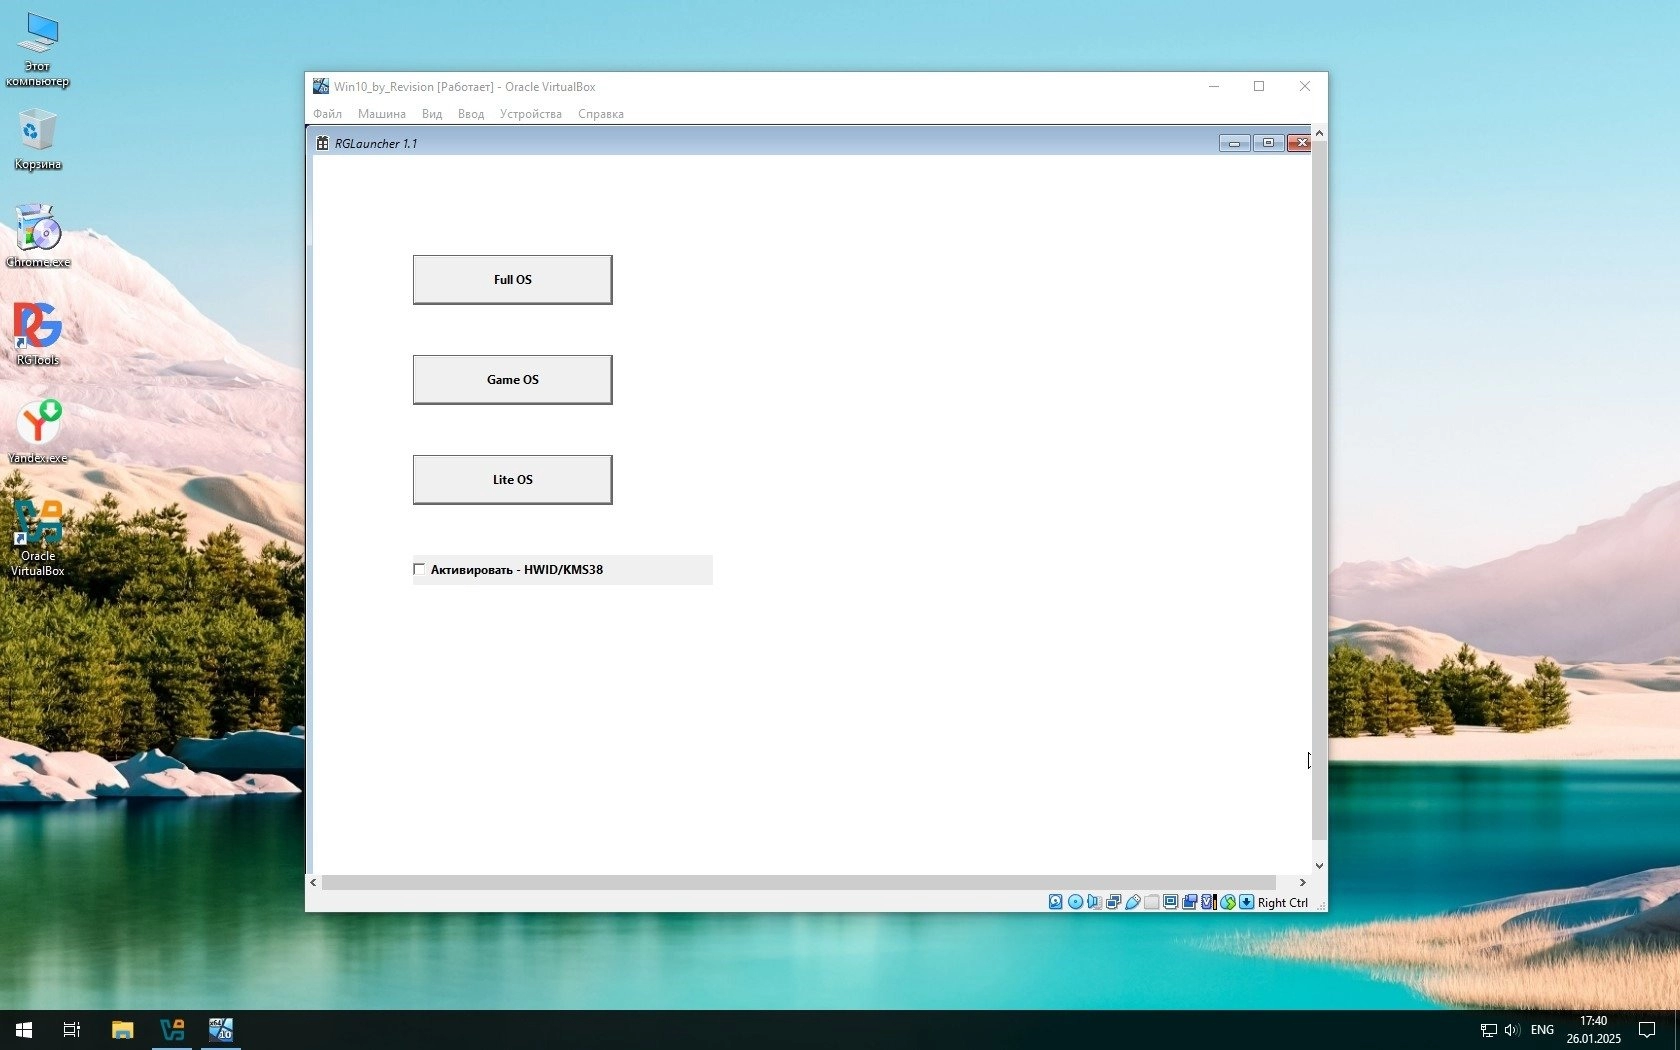The image size is (1680, 1050).
Task: Select the Yandex.exe desktop icon
Action: 38,433
